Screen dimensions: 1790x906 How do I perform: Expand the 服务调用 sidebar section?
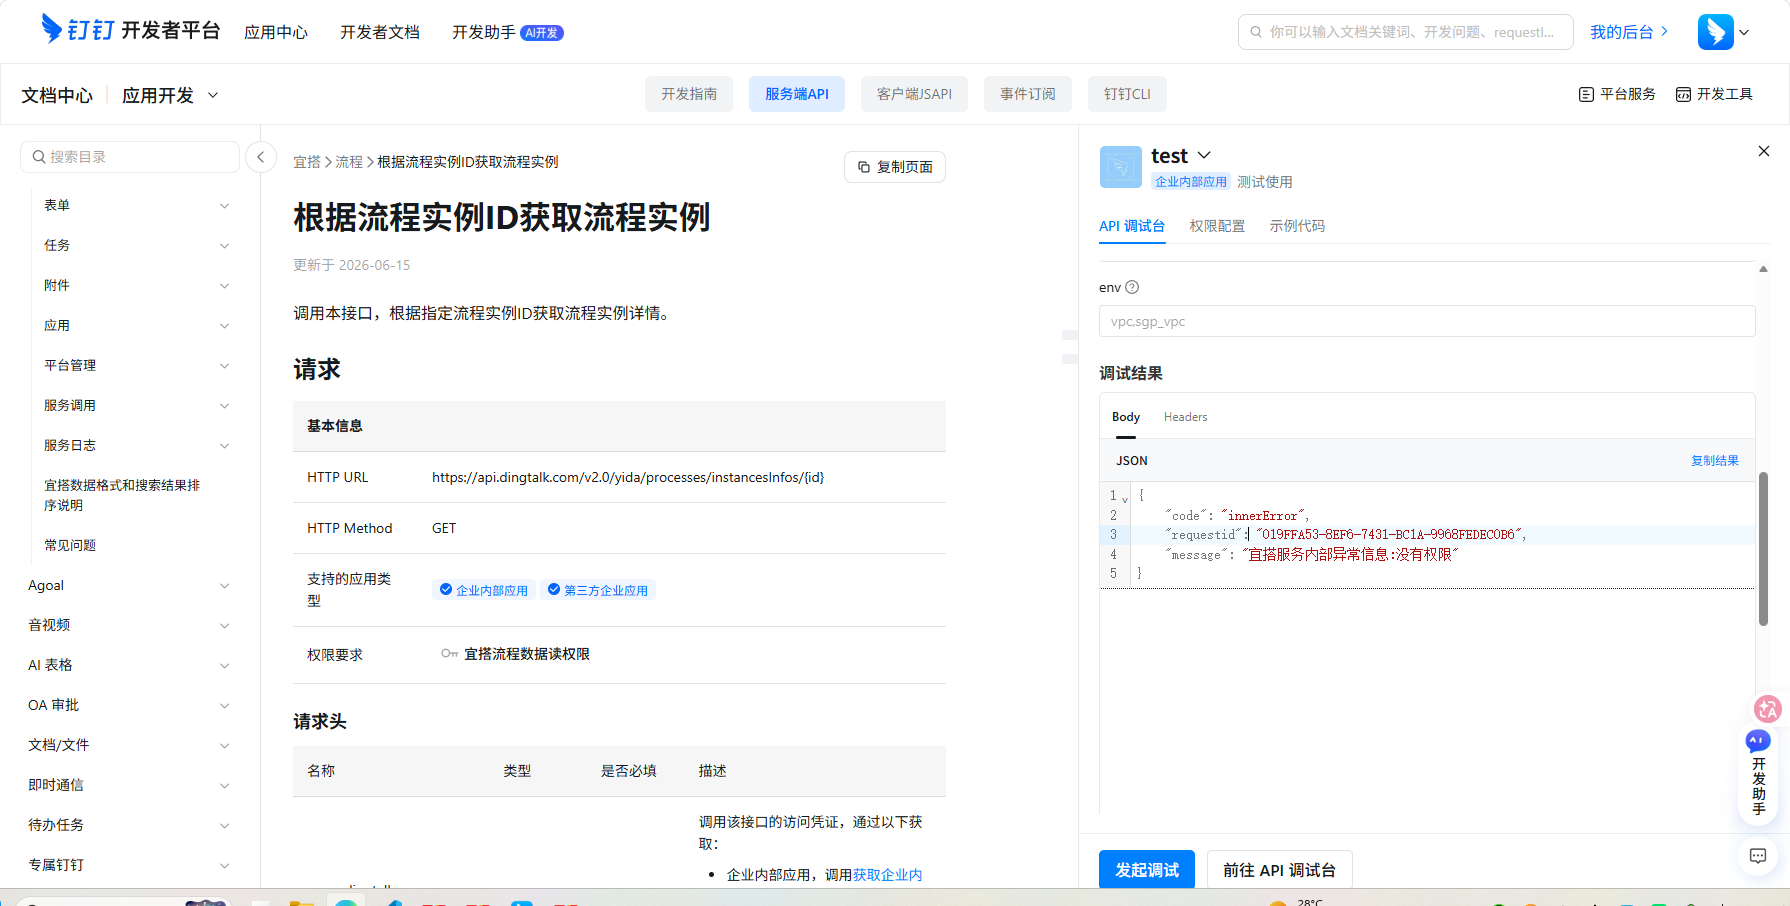pos(224,406)
